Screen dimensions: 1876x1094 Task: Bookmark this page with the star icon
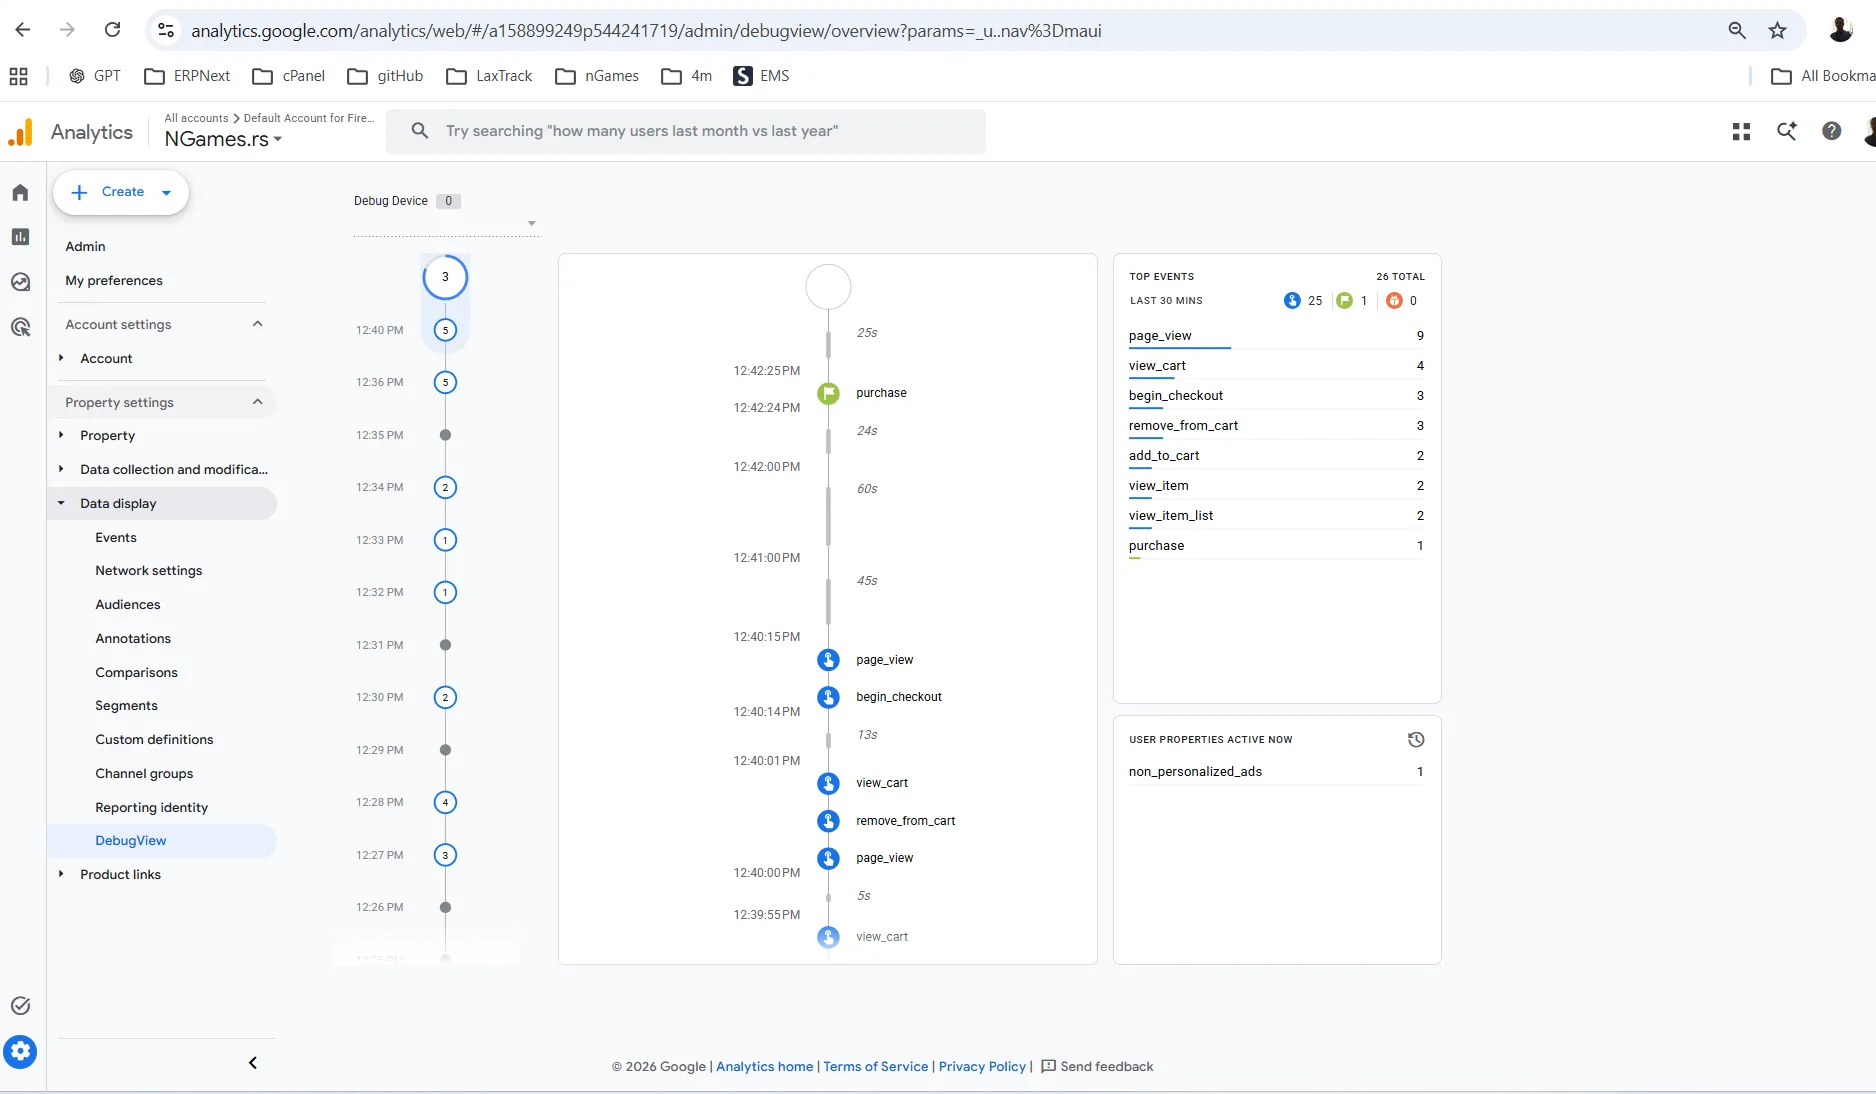coord(1777,30)
